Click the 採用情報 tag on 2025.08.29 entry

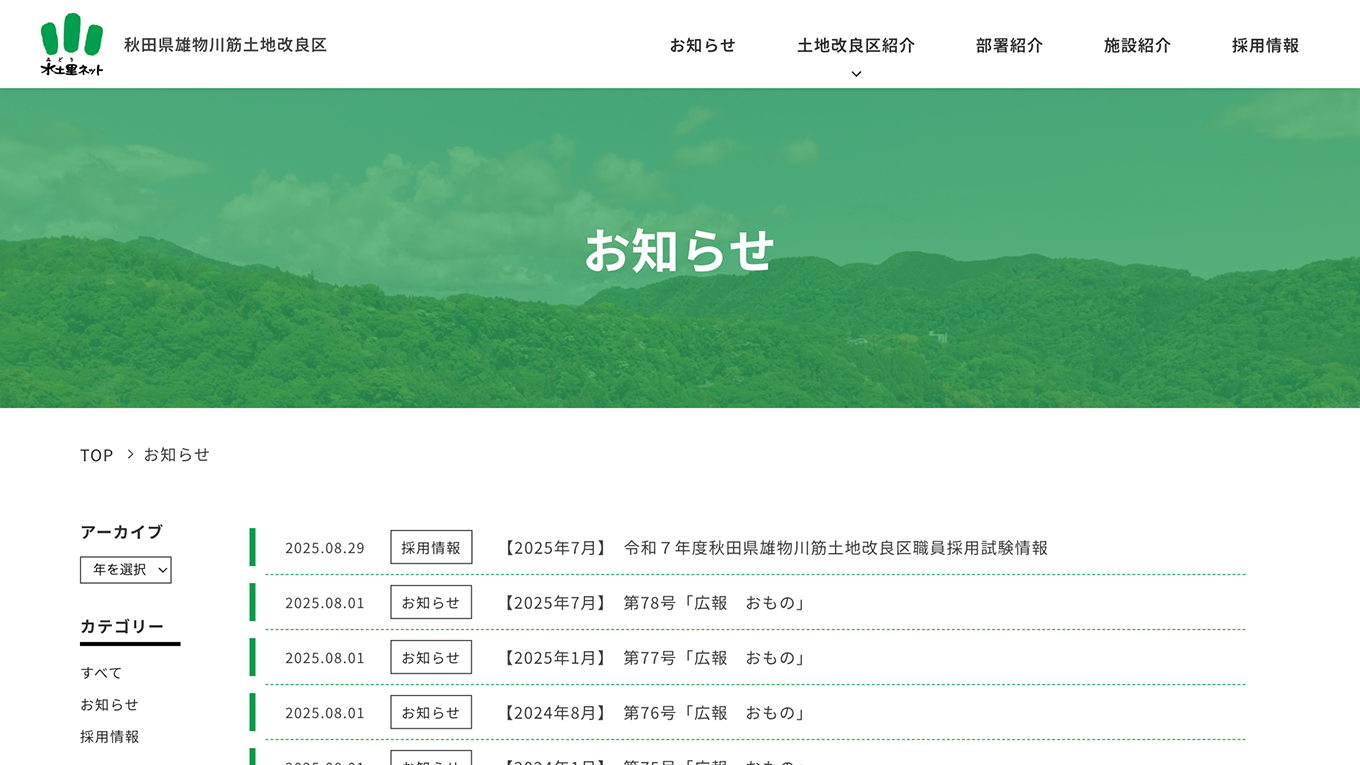(431, 548)
